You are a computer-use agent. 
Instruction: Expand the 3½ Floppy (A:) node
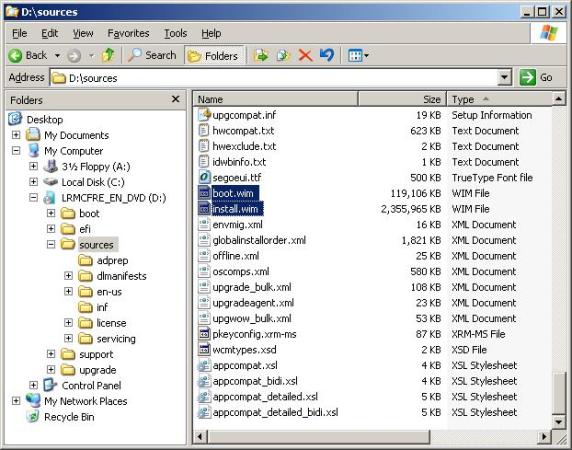(33, 166)
